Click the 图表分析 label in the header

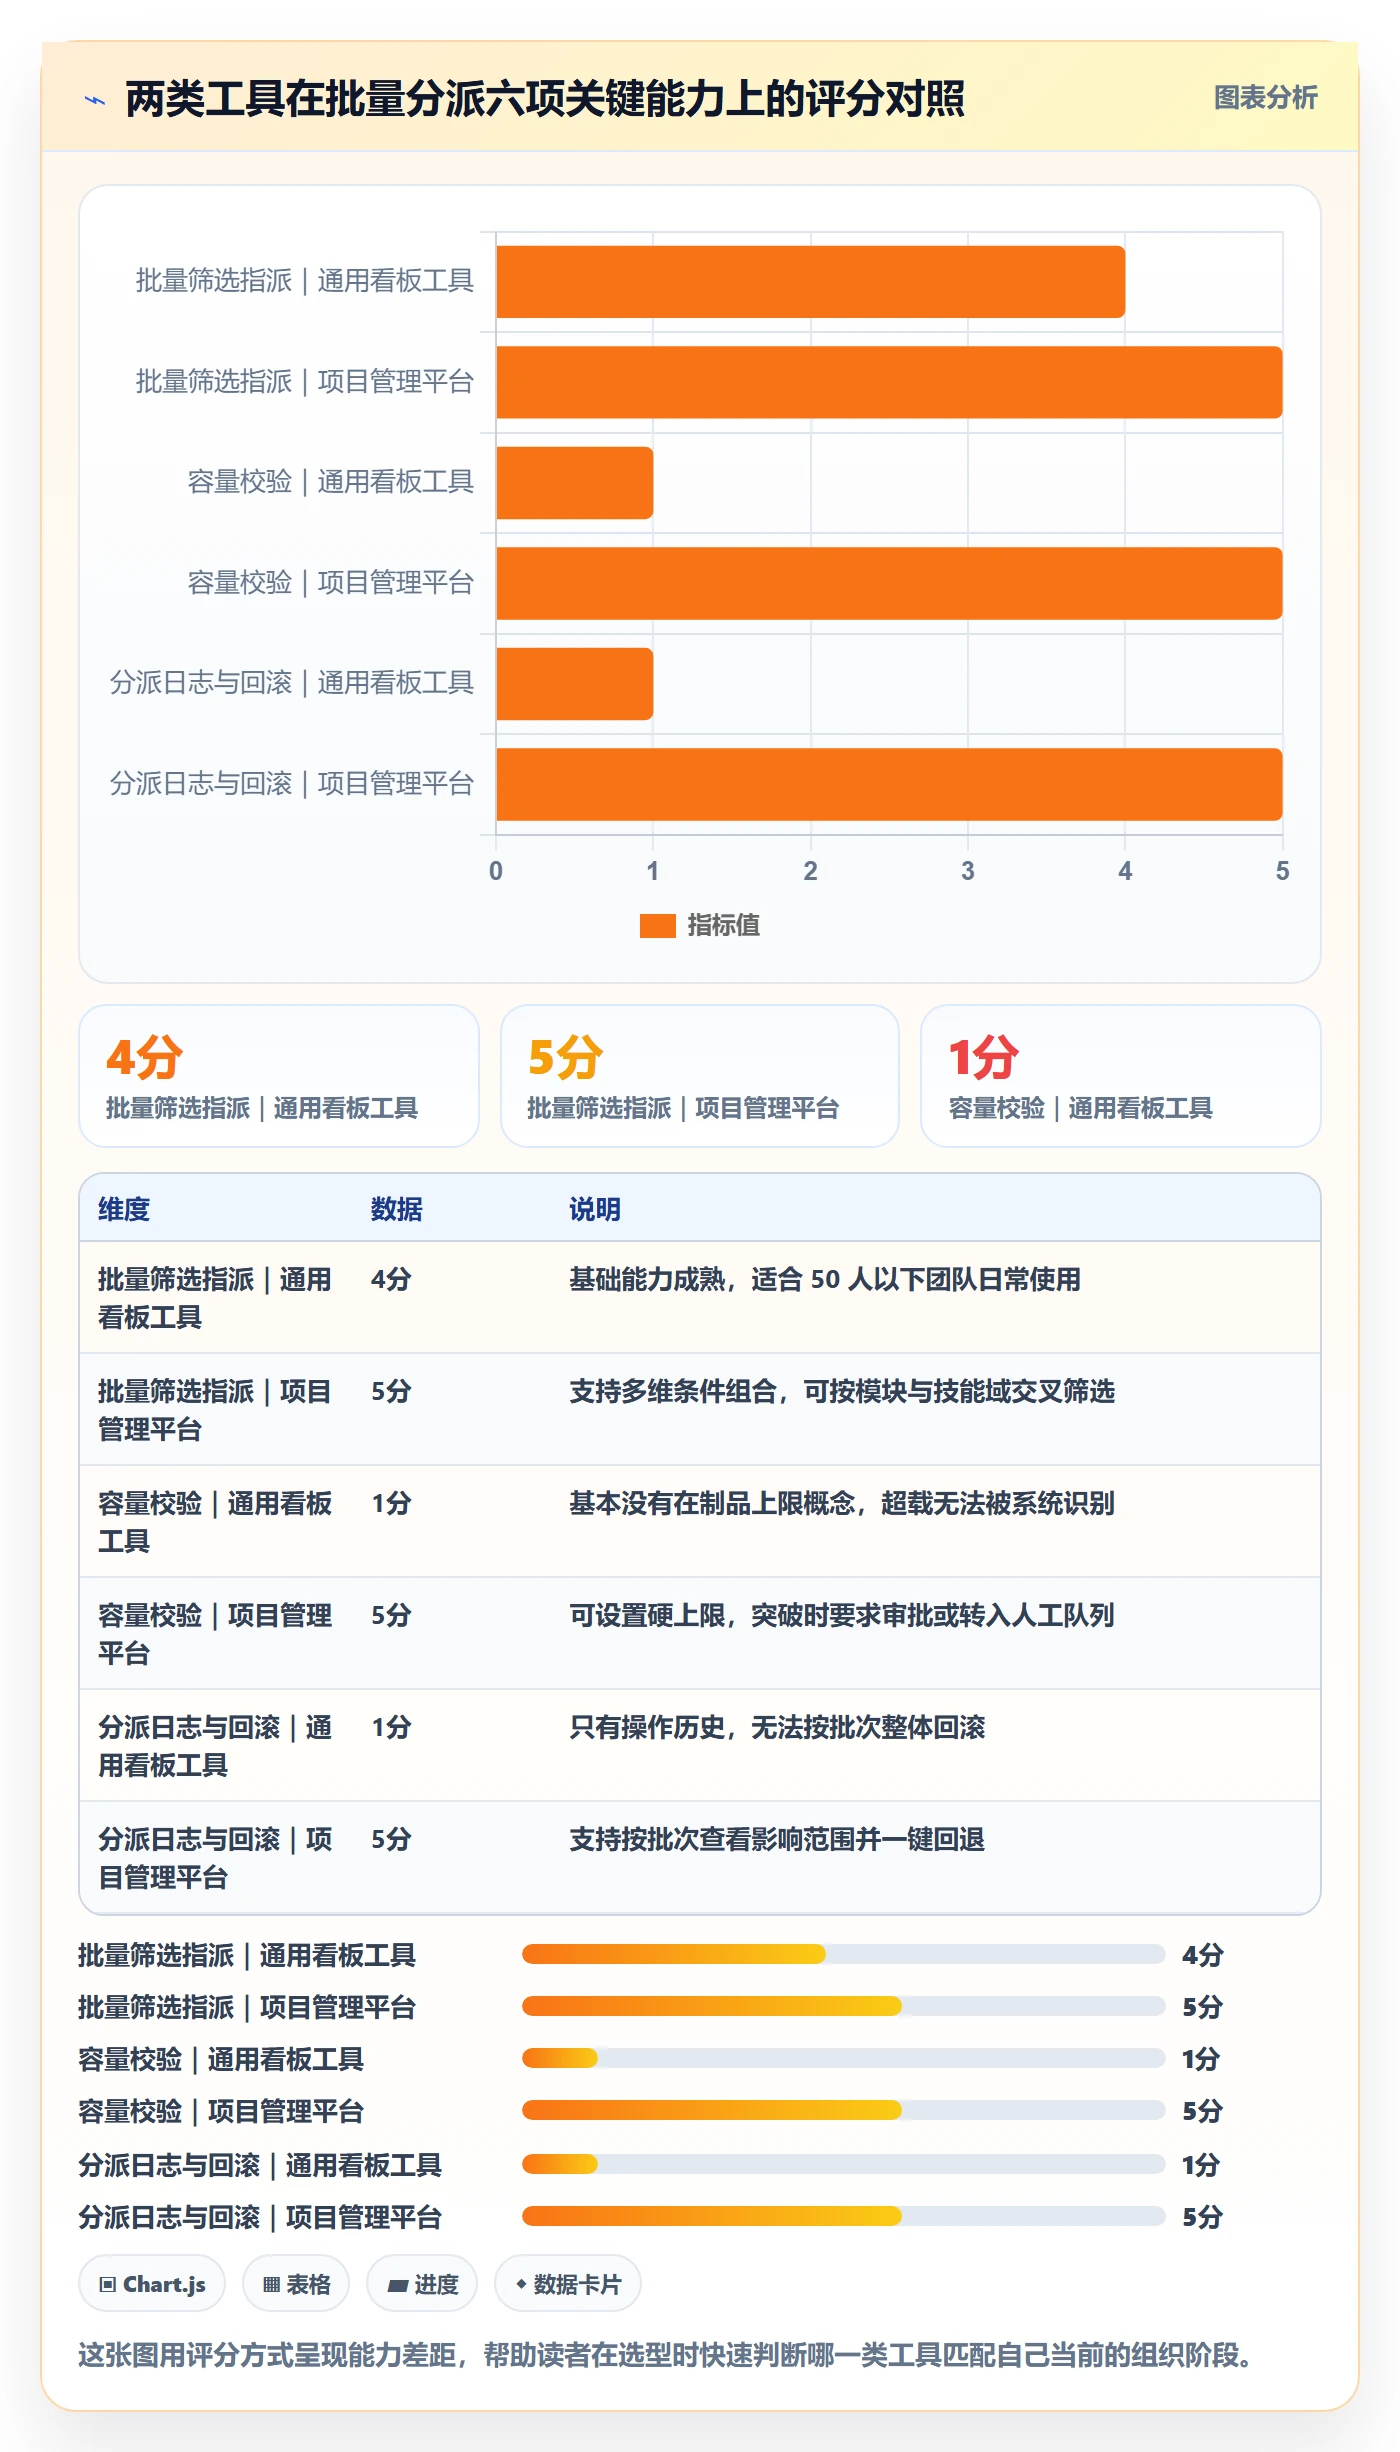1265,98
